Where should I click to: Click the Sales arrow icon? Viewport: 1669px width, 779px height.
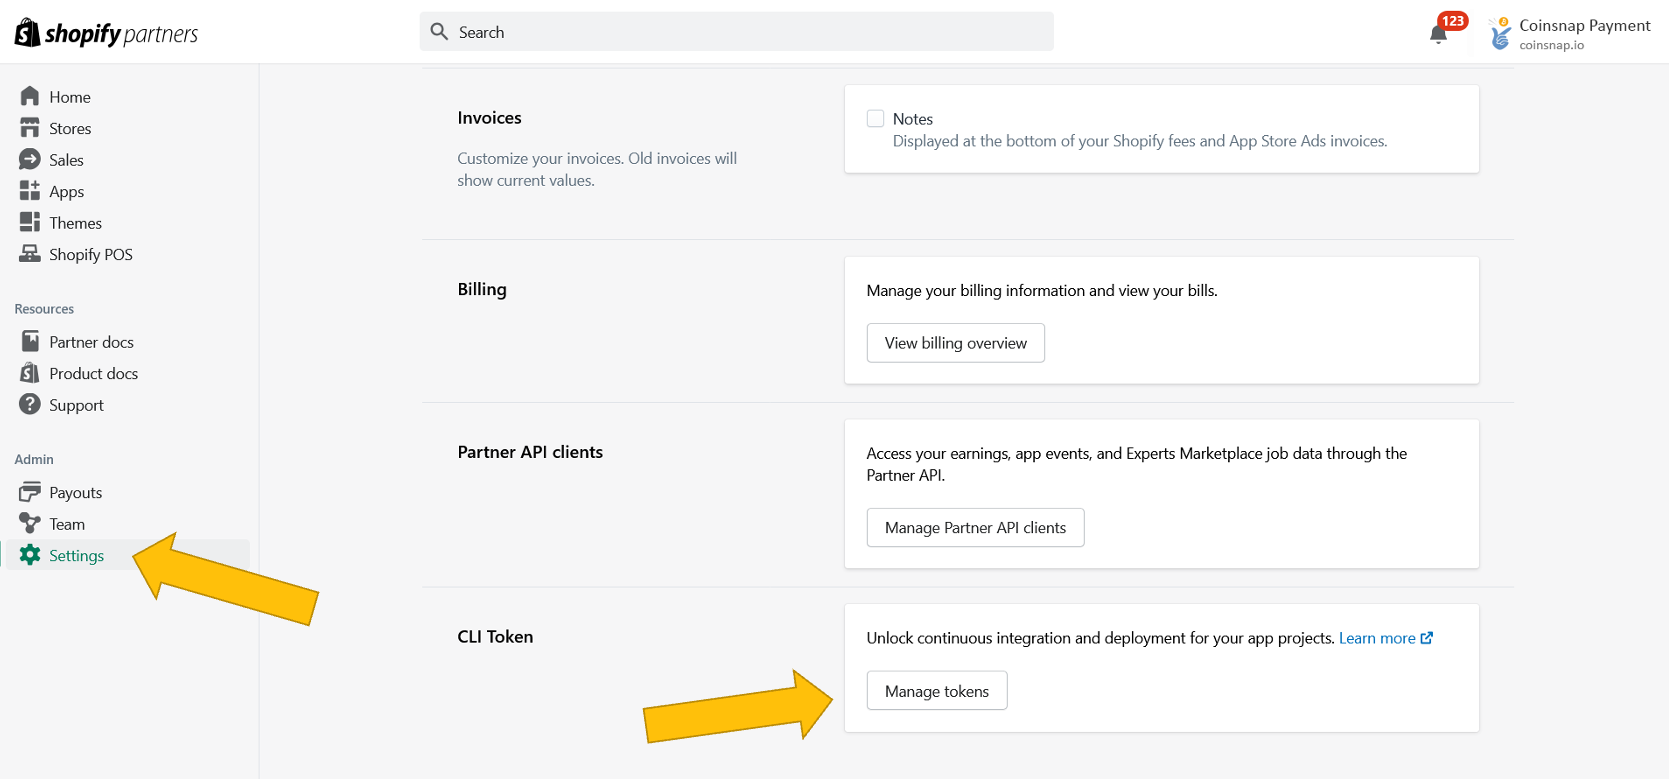[30, 159]
